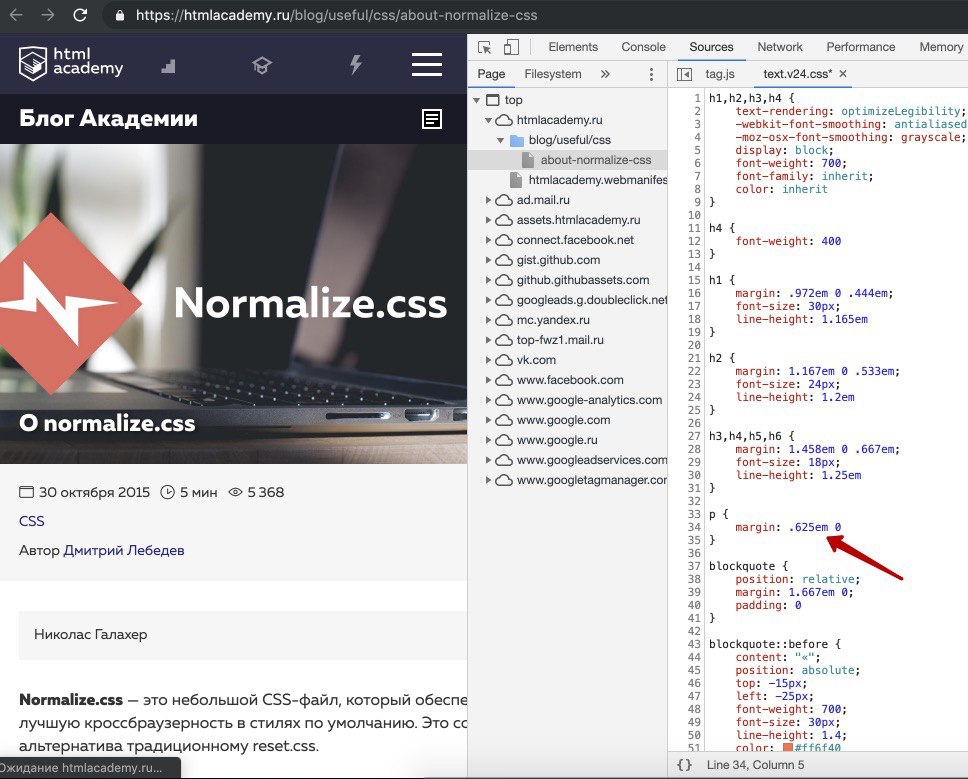968x779 pixels.
Task: Open the hamburger menu on site
Action: point(427,64)
